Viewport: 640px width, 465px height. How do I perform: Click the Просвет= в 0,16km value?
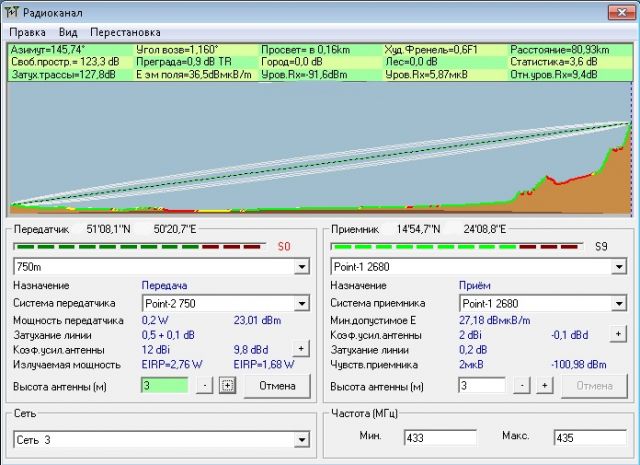(305, 50)
